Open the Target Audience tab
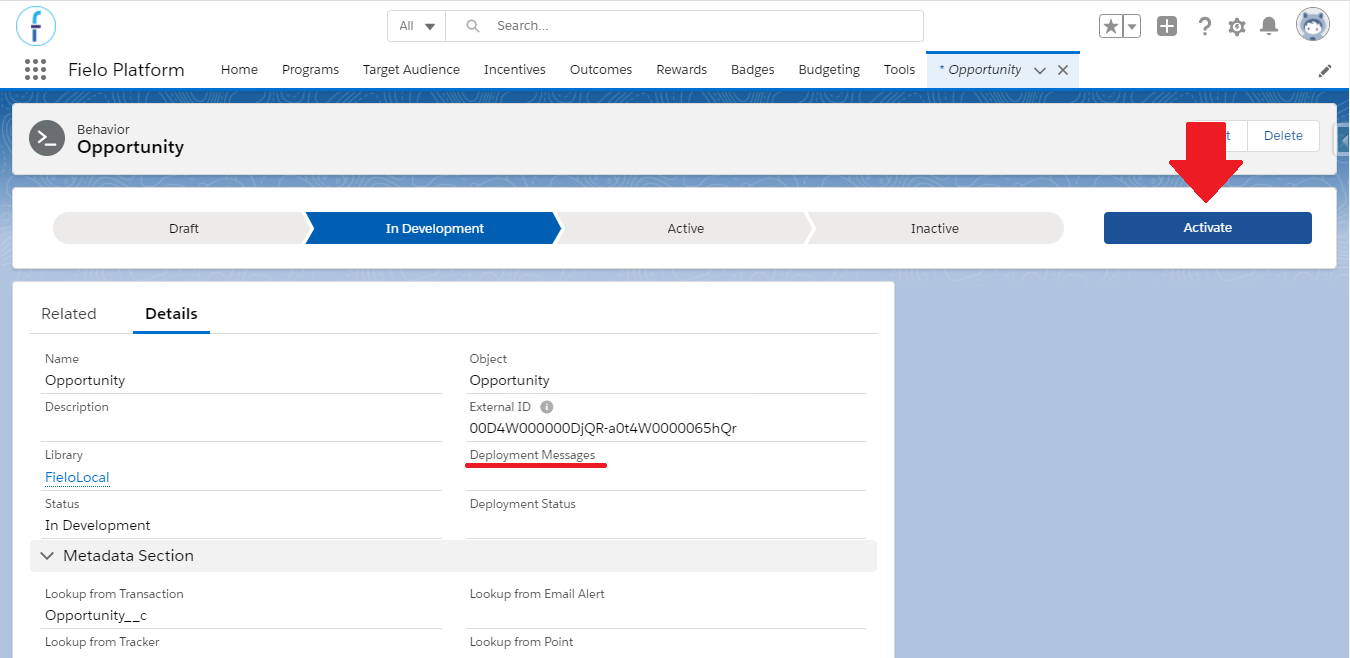This screenshot has width=1350, height=658. coord(411,70)
